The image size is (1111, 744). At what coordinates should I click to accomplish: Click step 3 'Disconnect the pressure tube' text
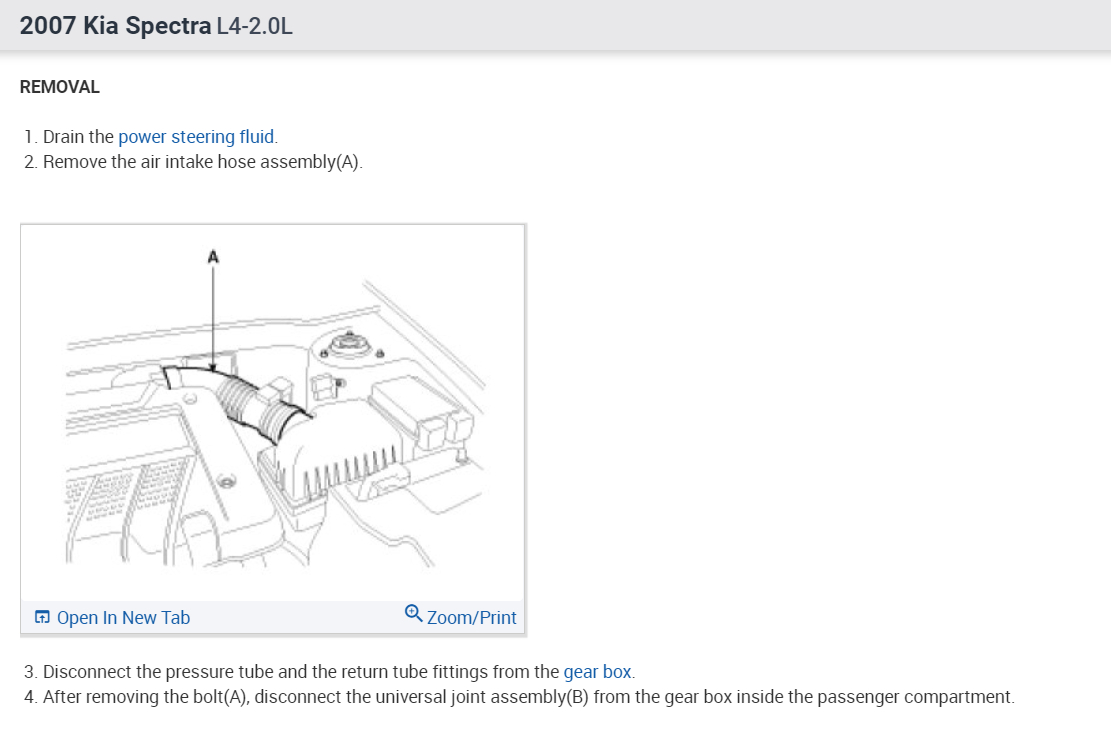tap(339, 672)
